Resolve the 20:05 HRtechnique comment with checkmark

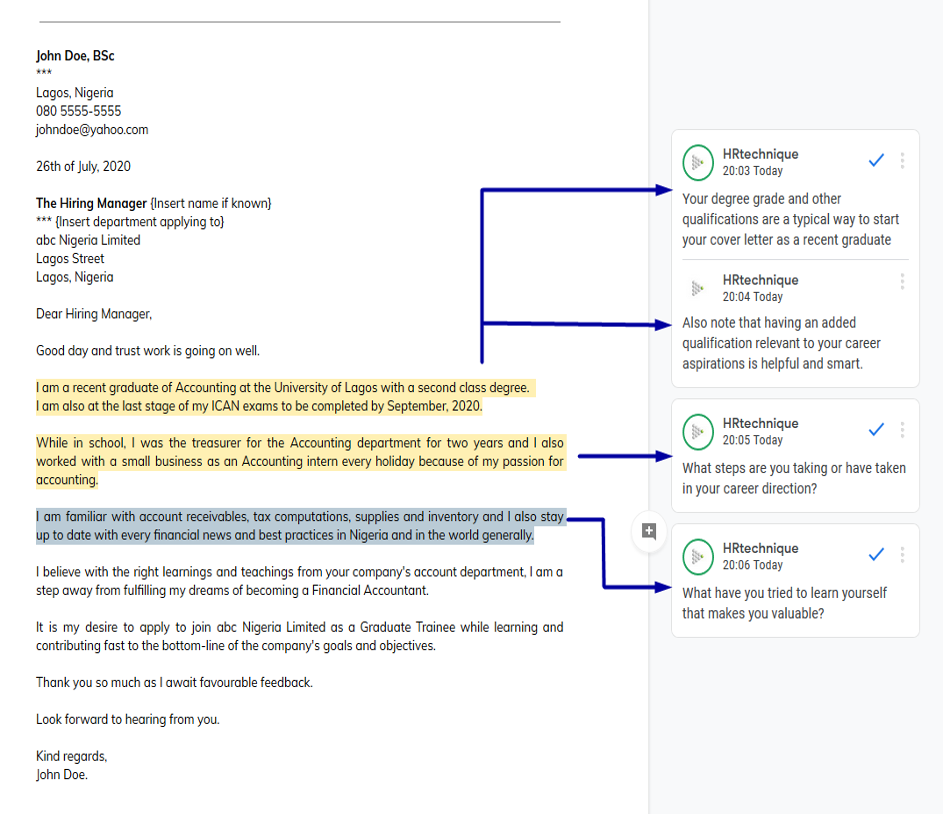click(876, 429)
